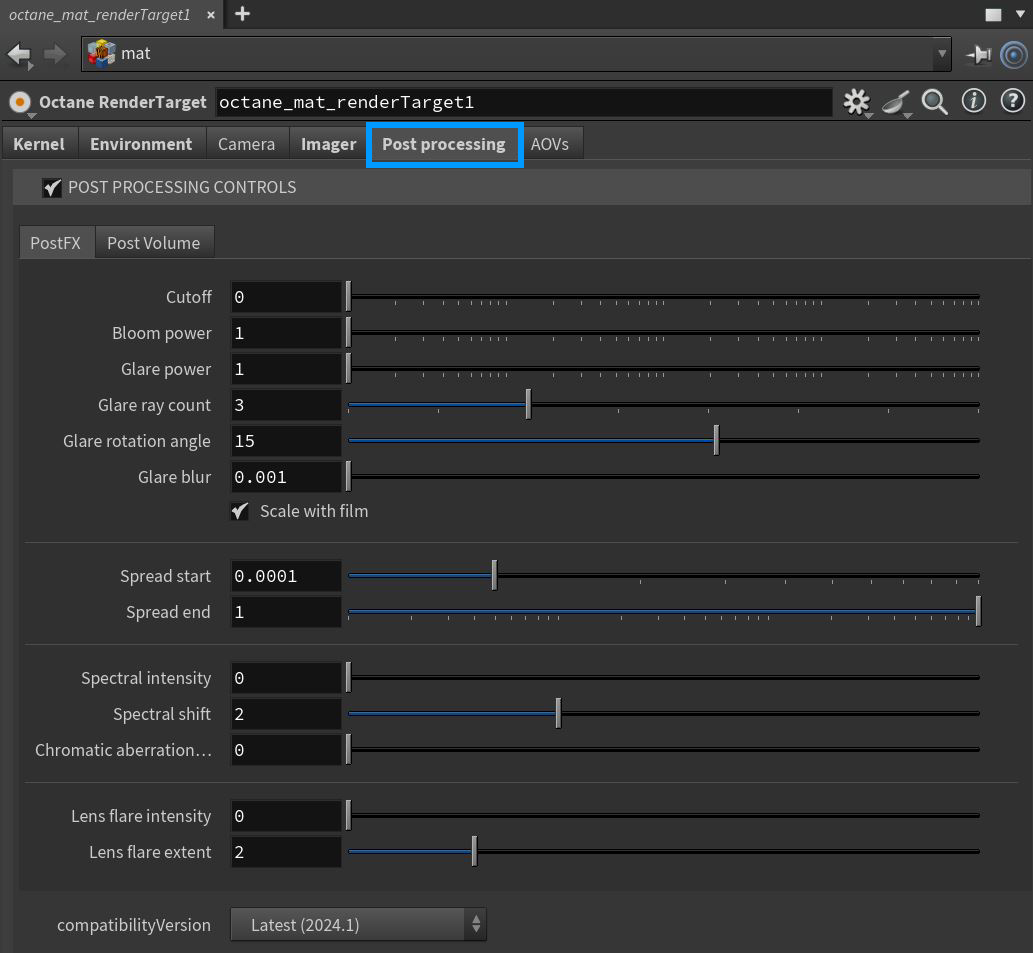The height and width of the screenshot is (953, 1033).
Task: Open the AOVs tab
Action: click(549, 144)
